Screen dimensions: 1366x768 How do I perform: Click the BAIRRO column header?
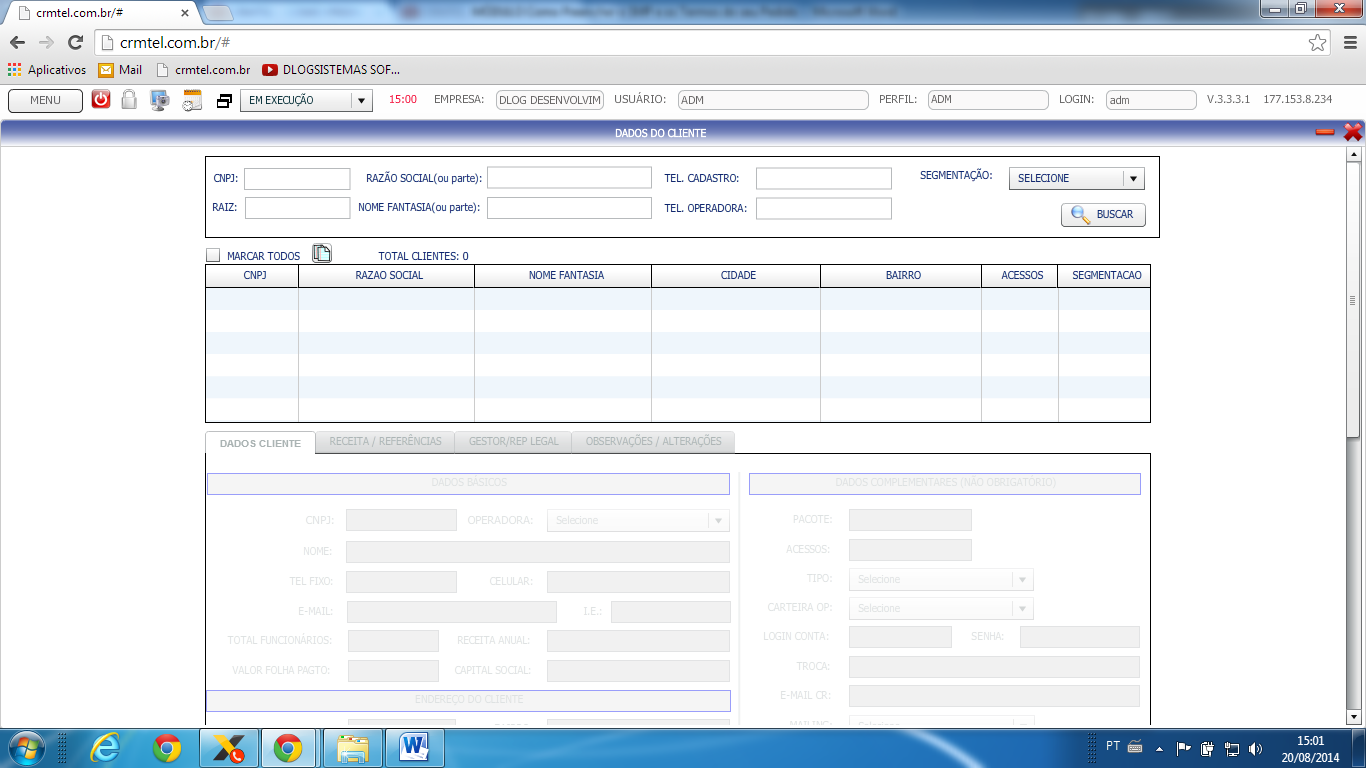(x=901, y=275)
